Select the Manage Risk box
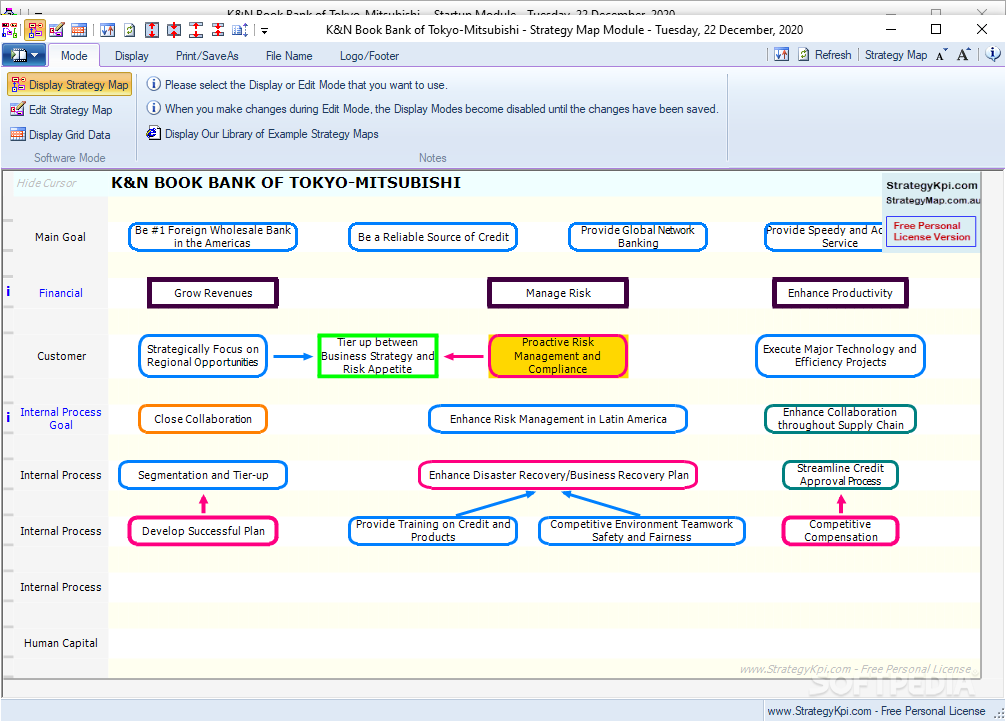This screenshot has height=722, width=1006. pos(558,293)
